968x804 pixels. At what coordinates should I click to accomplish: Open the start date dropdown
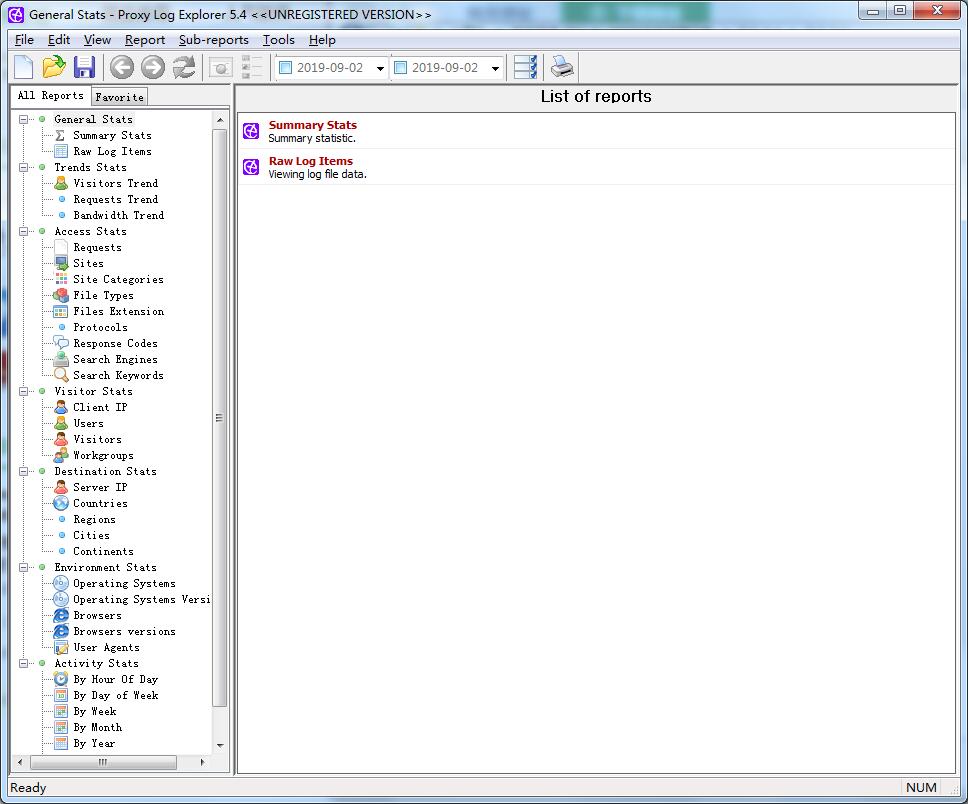(380, 68)
